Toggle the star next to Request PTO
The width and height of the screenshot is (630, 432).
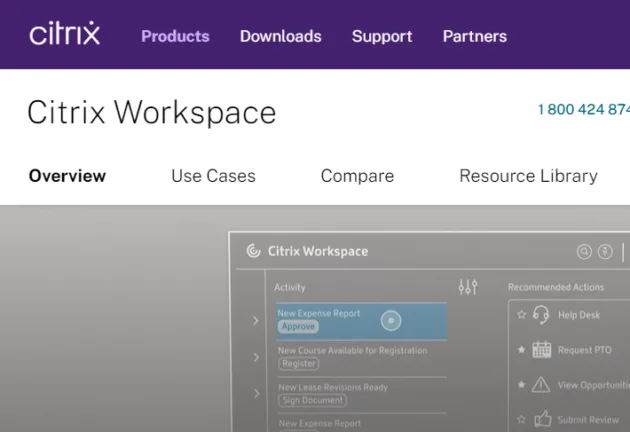(x=522, y=350)
